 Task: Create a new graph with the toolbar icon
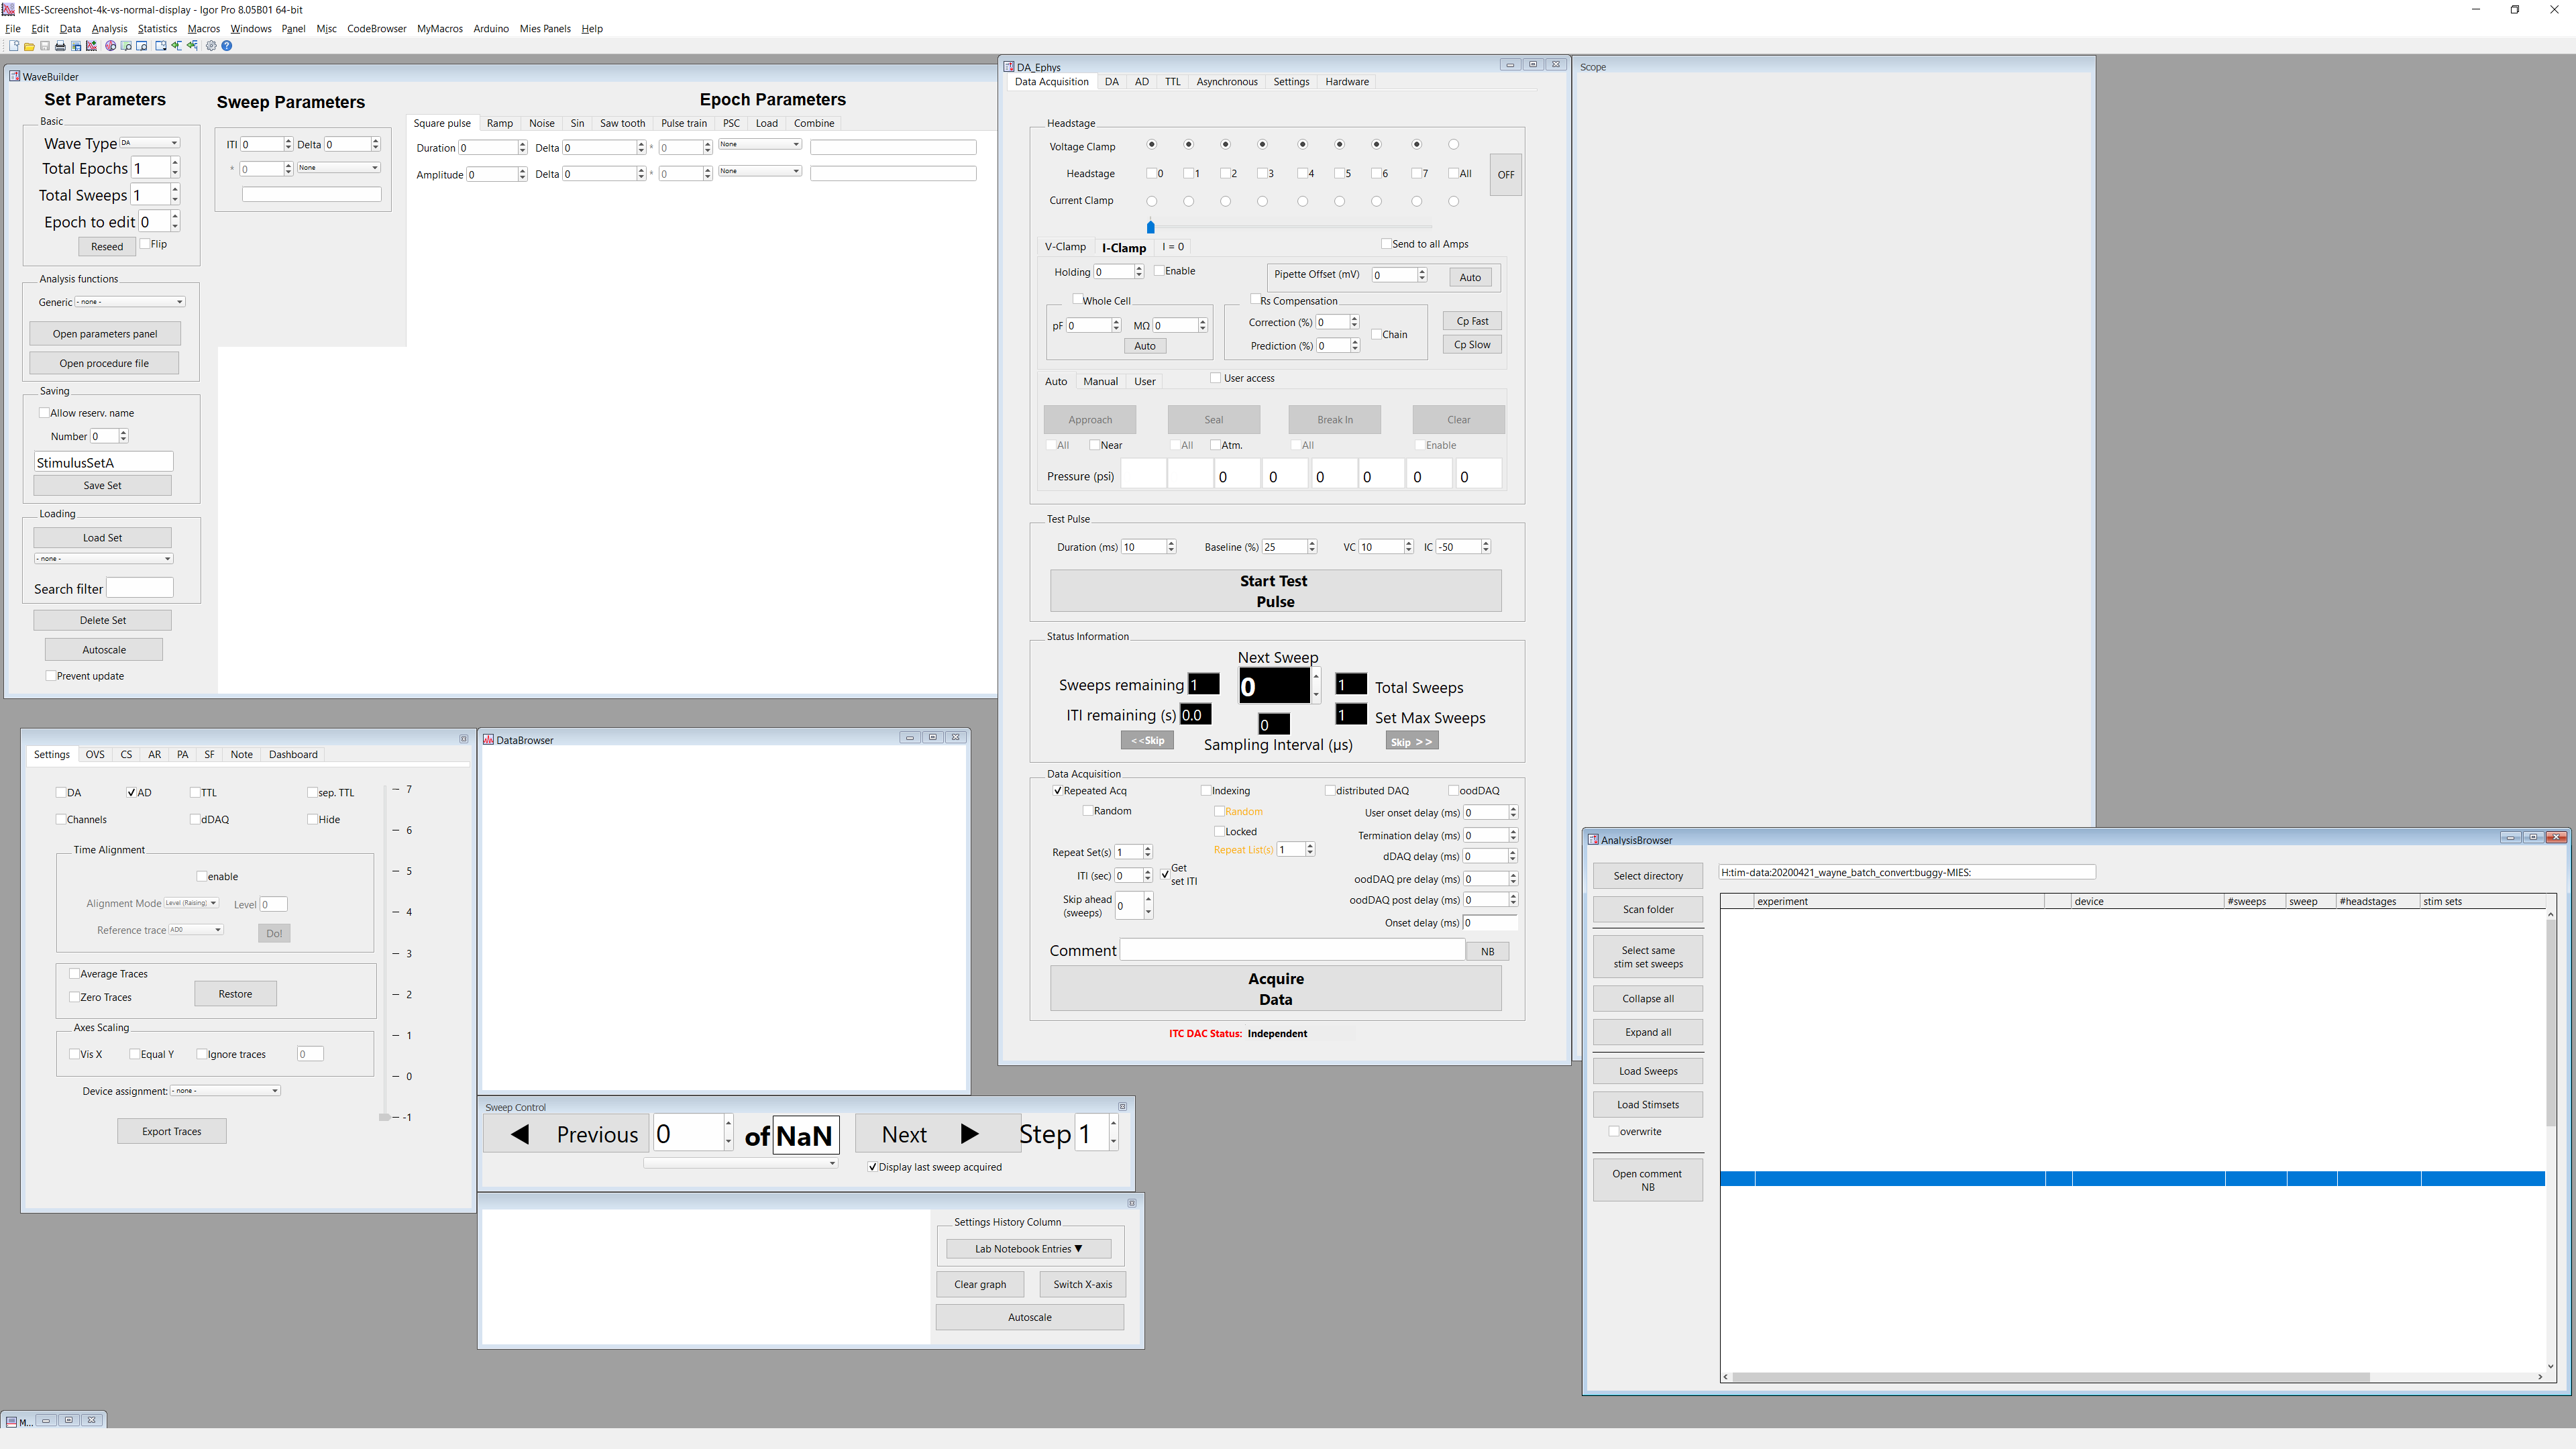coord(91,46)
